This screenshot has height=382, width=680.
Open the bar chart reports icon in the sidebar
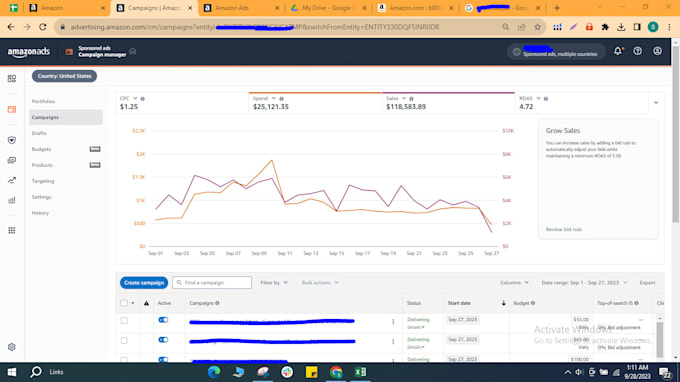coord(12,200)
